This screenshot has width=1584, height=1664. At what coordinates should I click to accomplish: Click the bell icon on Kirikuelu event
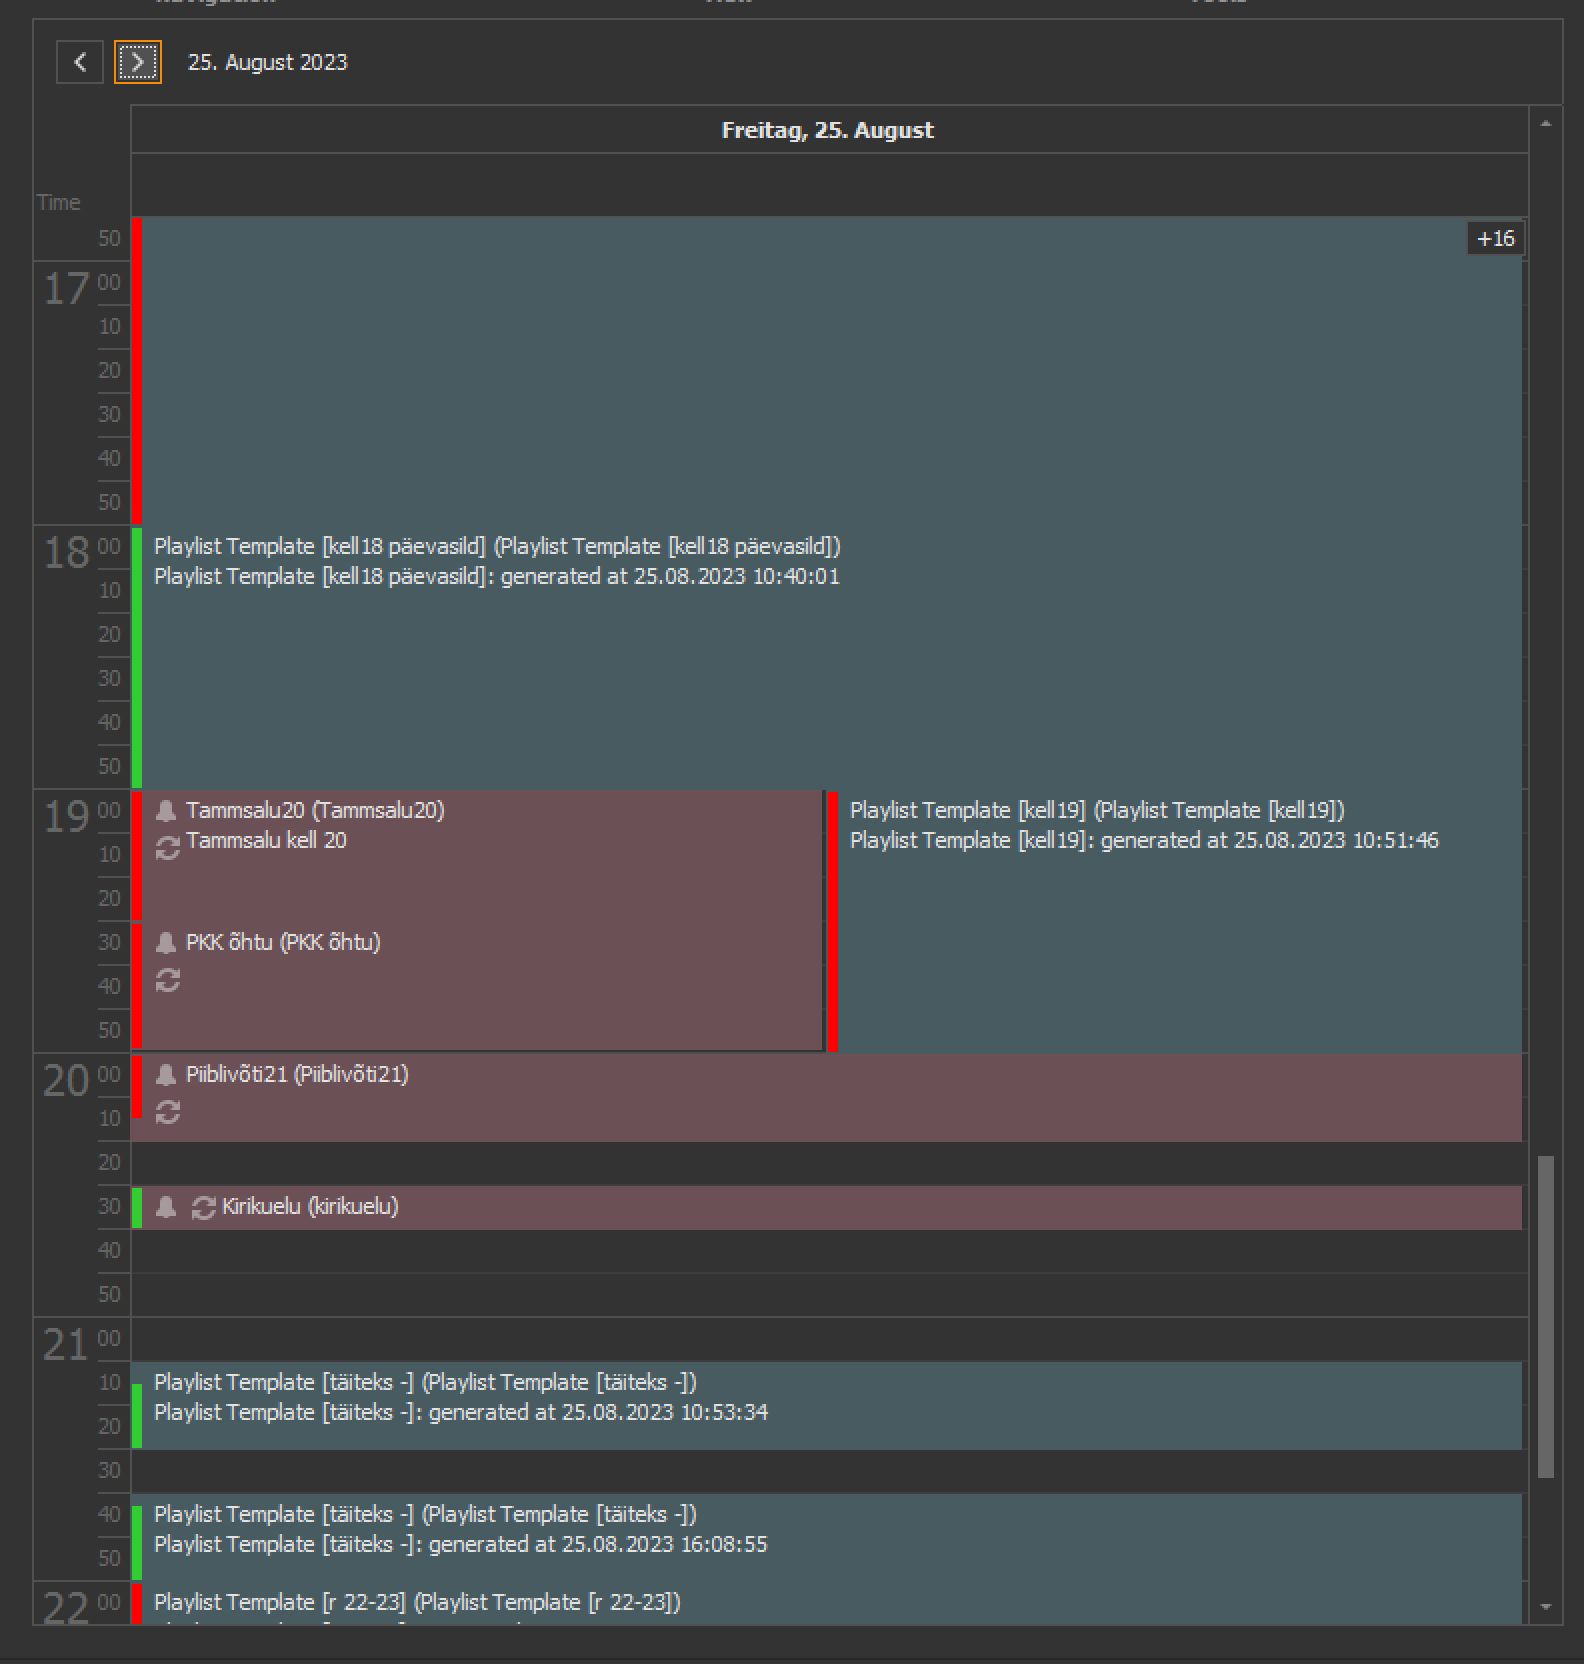pos(166,1208)
